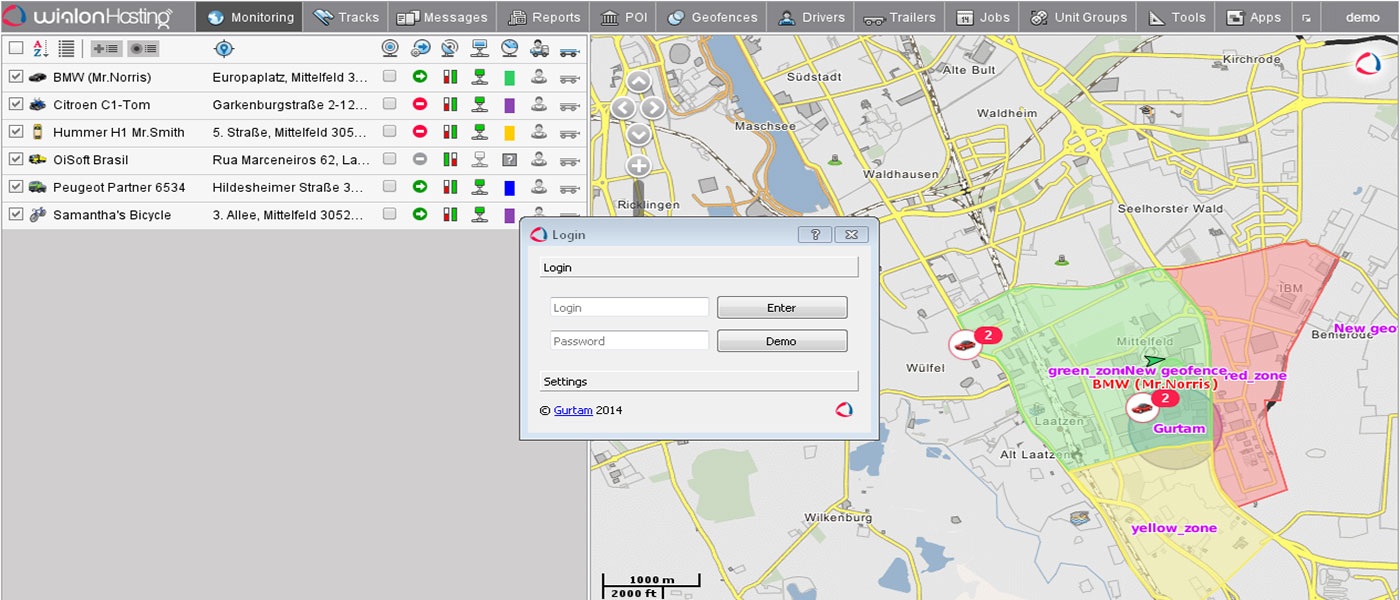1400x600 pixels.
Task: Click the window icon next to Apps
Action: click(1306, 18)
